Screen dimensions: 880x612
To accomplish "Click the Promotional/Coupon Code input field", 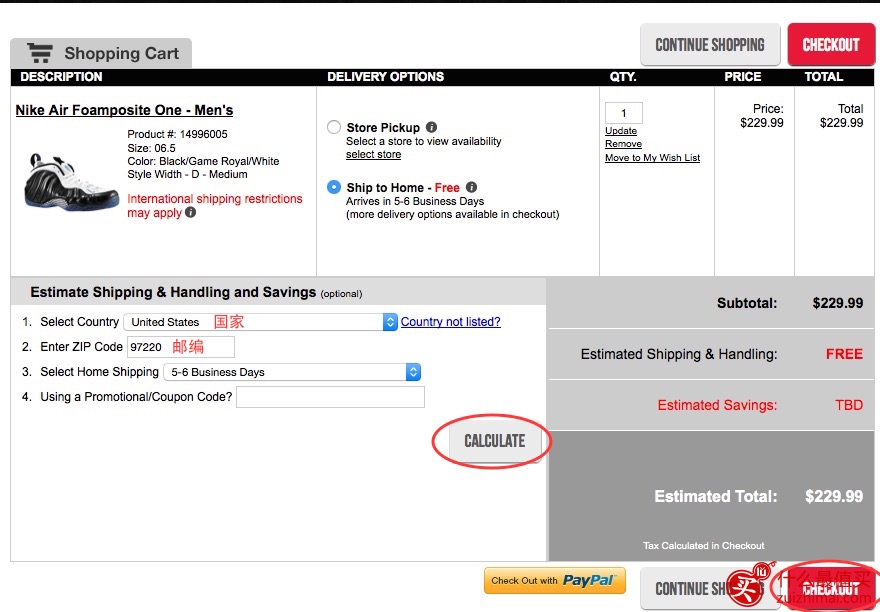I will (x=330, y=397).
